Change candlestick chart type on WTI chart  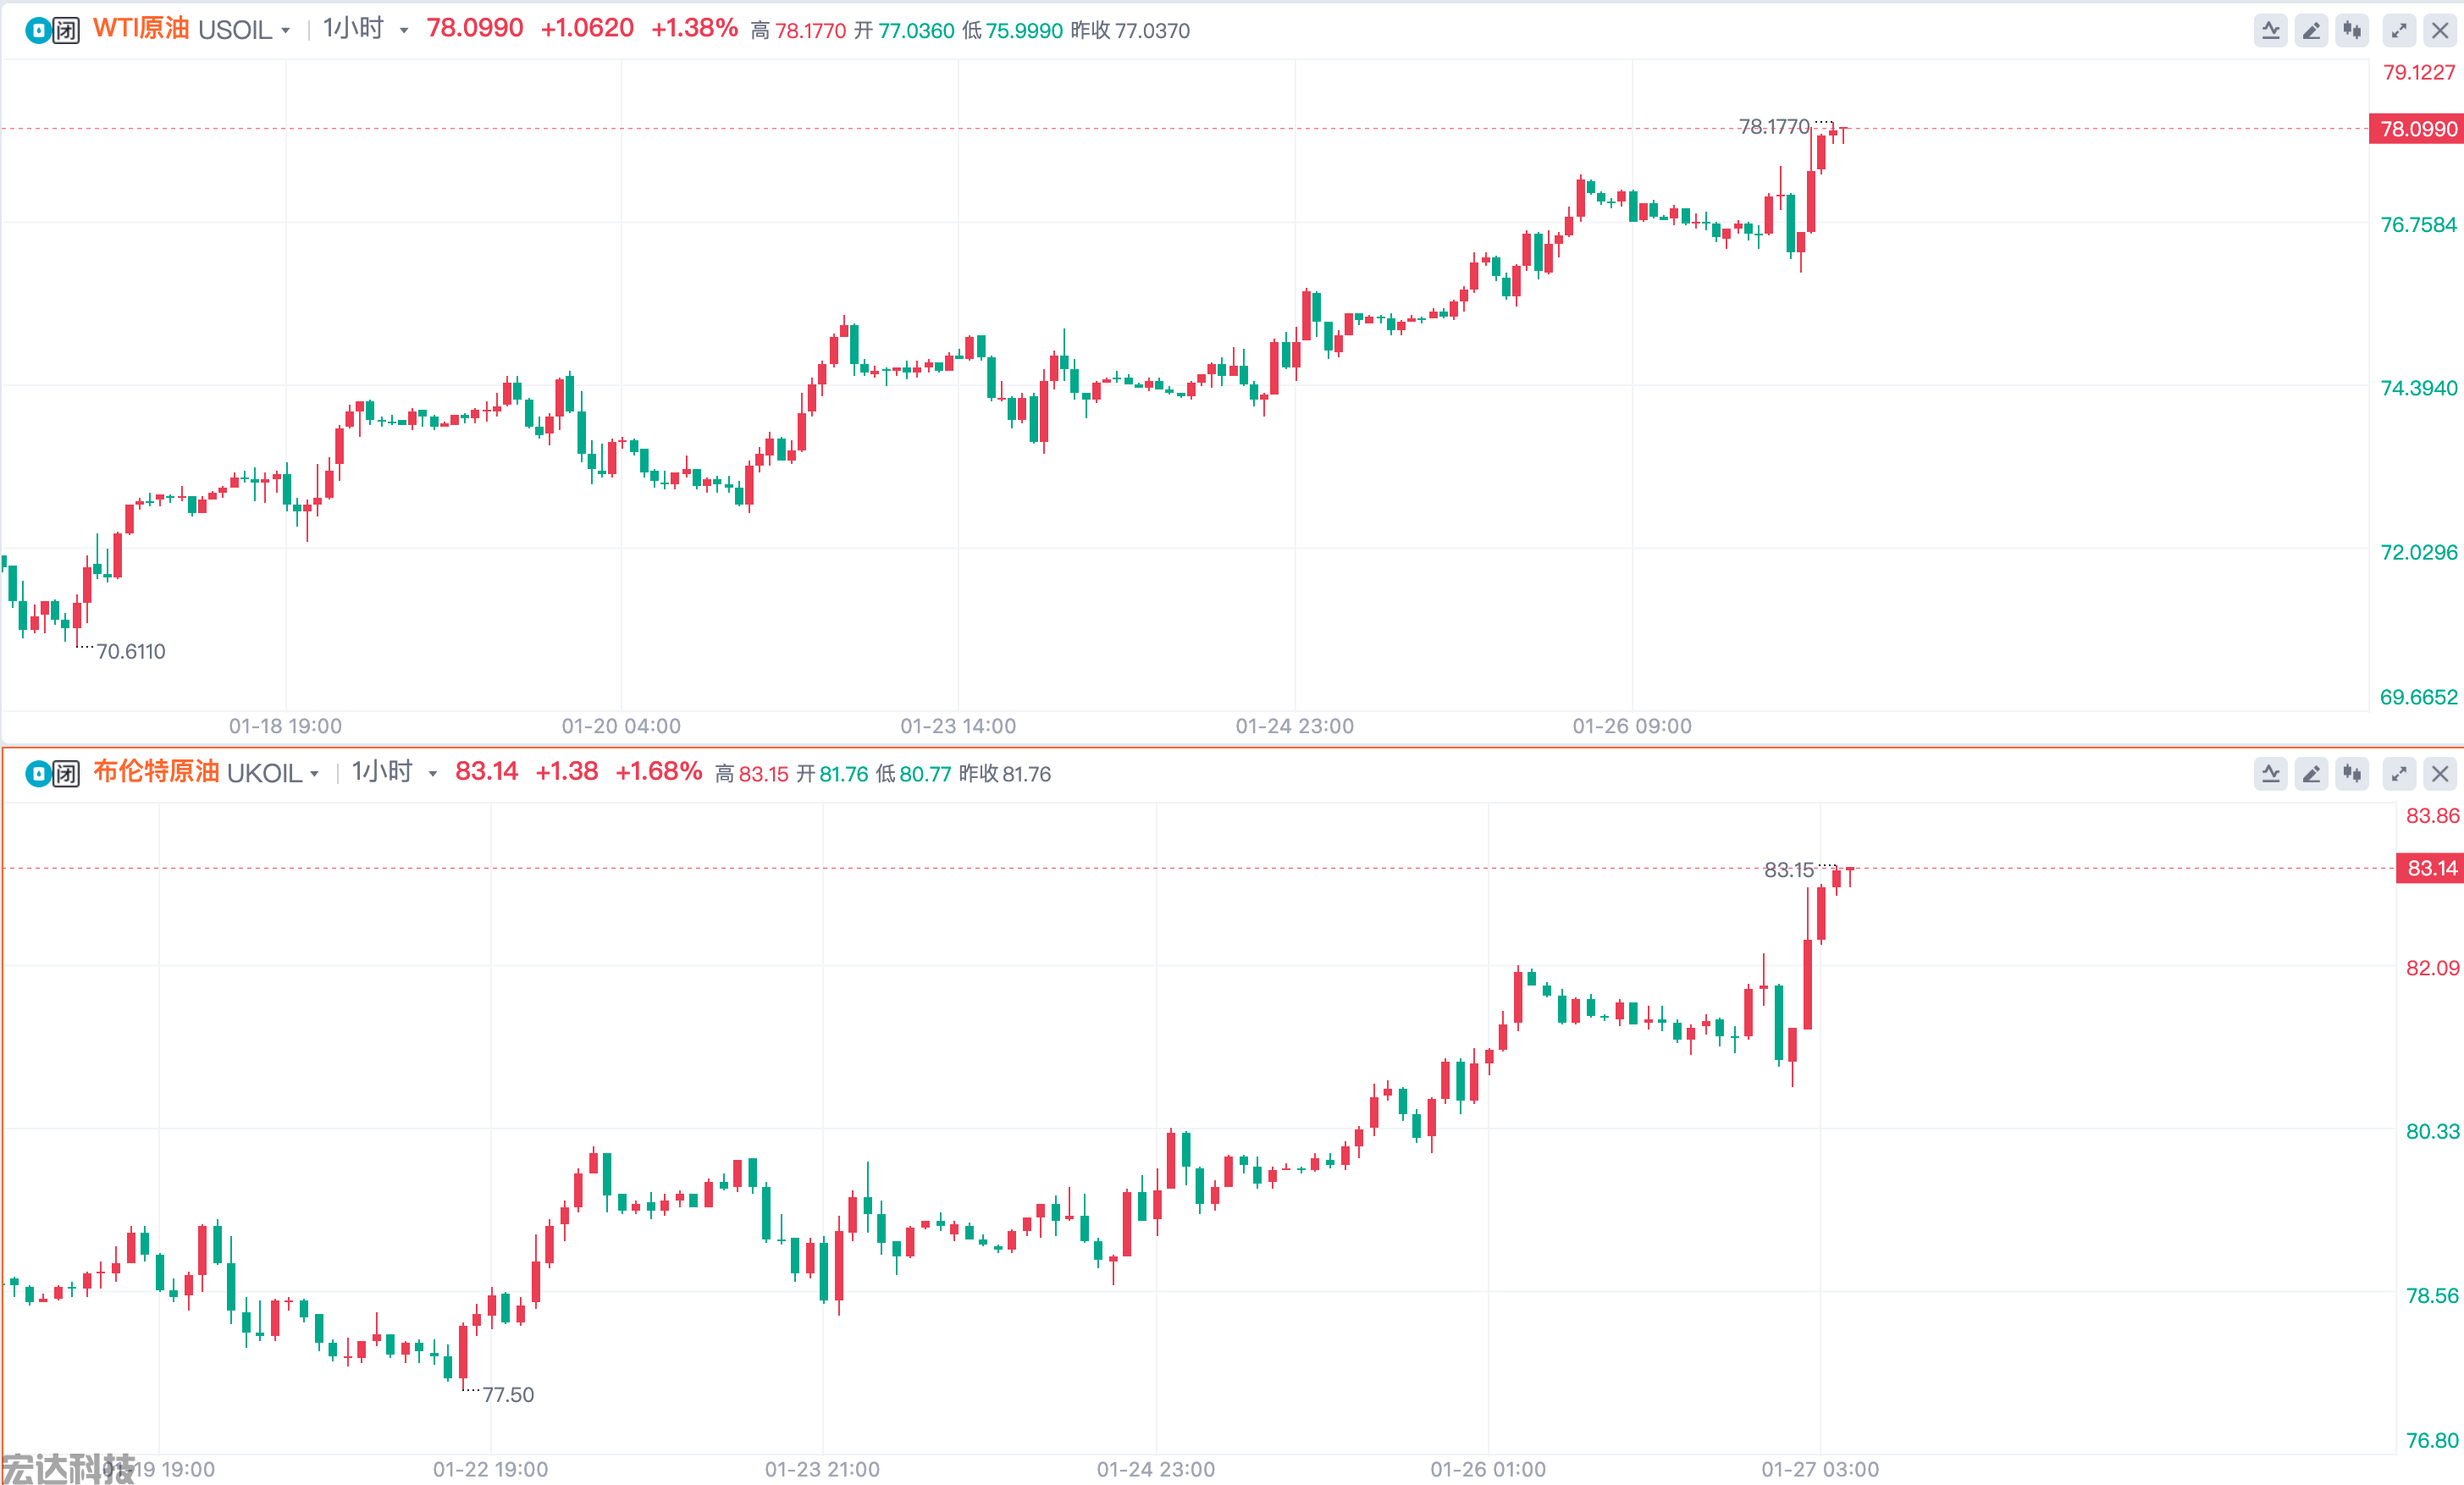(2352, 31)
